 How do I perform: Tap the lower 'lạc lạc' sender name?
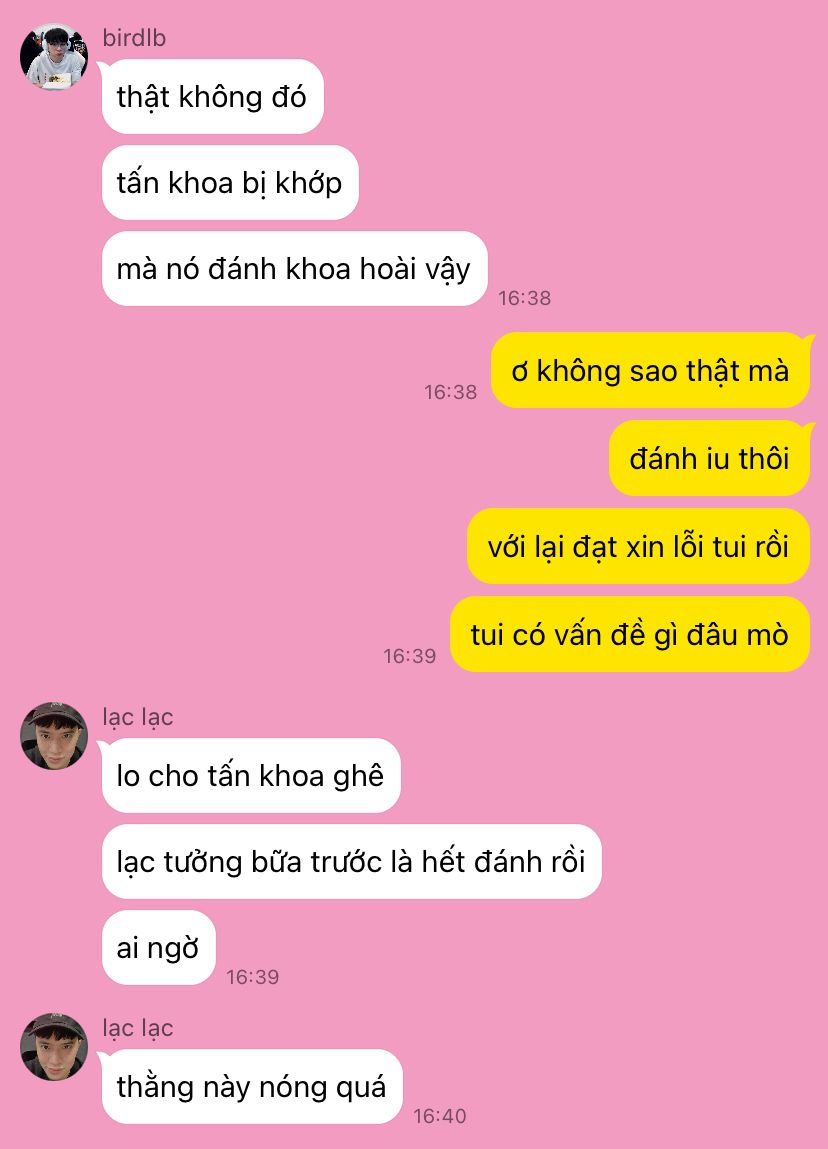tap(138, 1028)
